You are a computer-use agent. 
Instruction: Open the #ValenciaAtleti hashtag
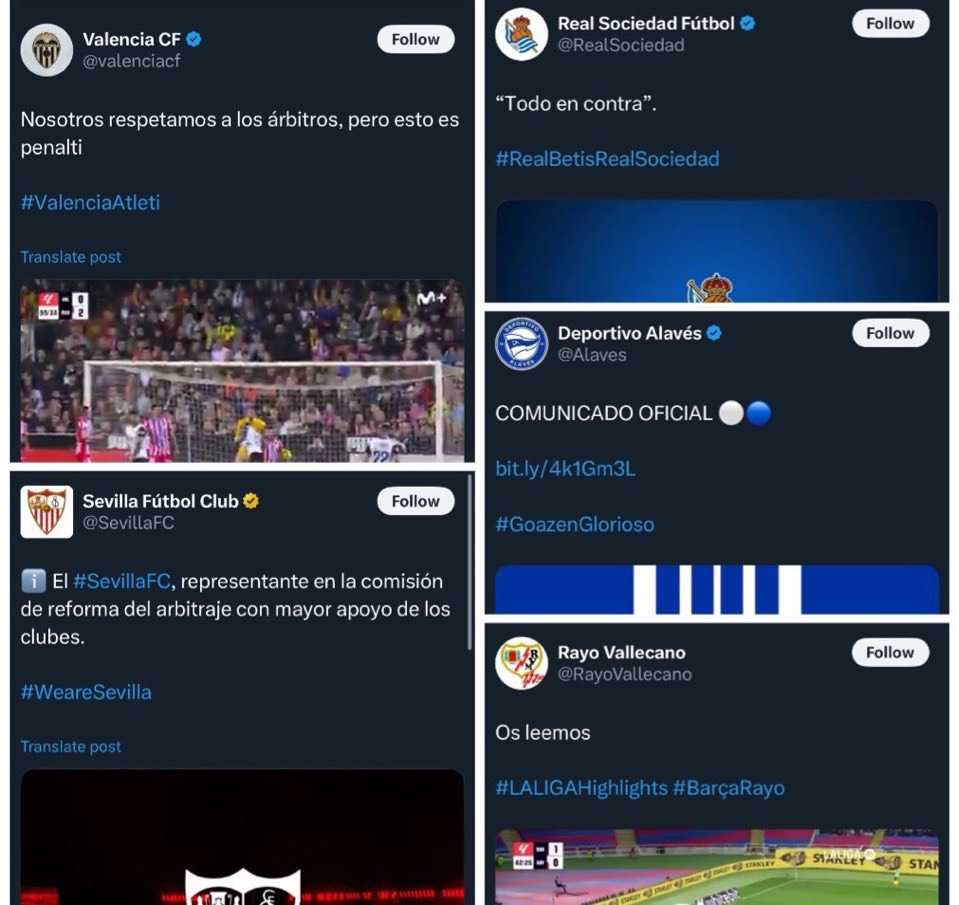(91, 202)
